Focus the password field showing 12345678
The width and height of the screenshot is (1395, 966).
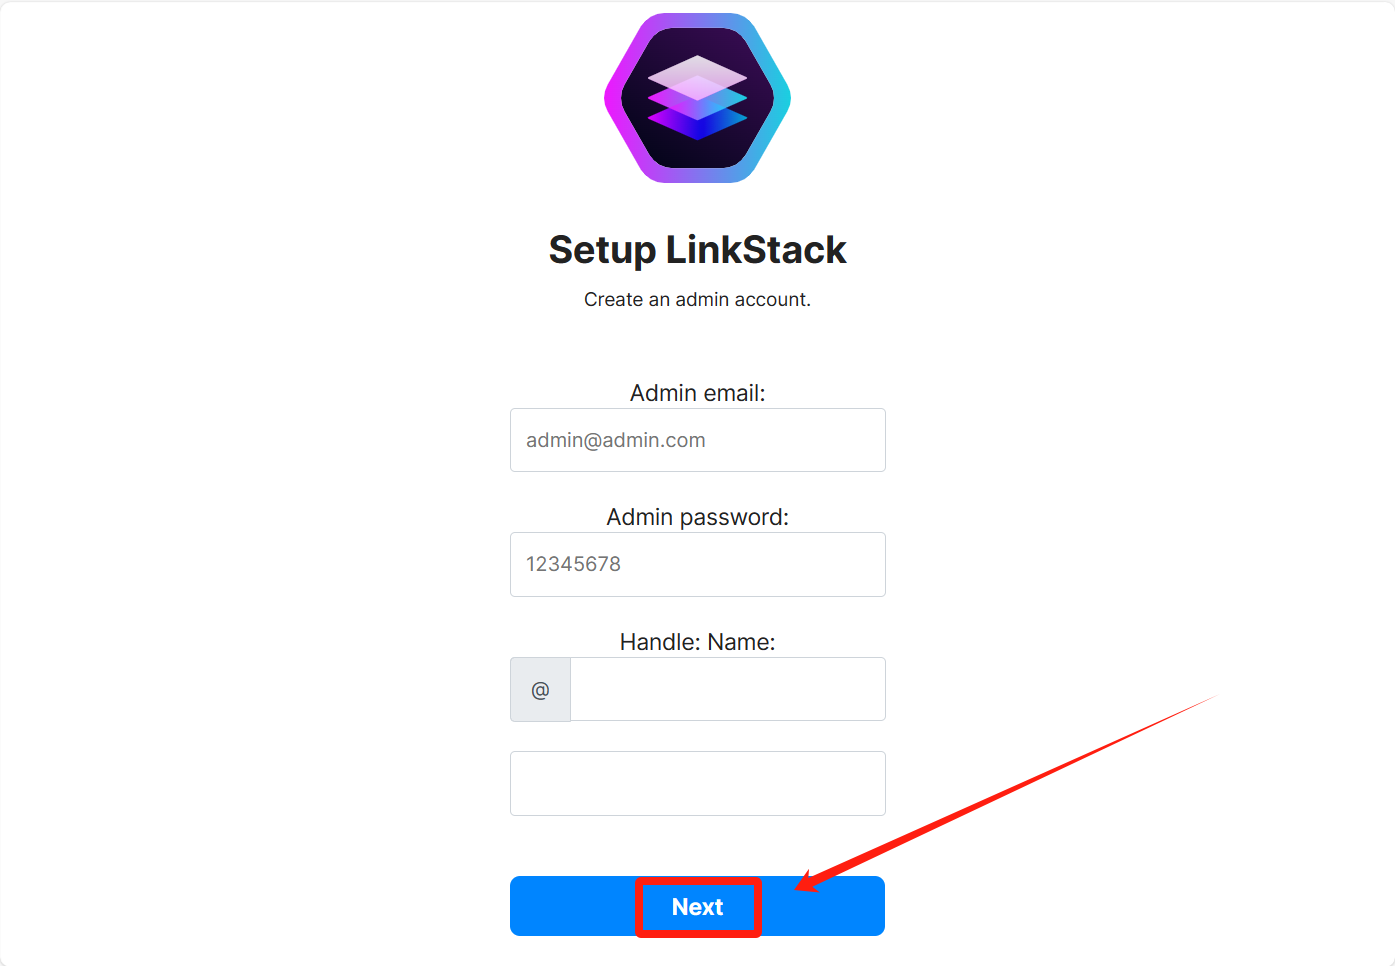(x=697, y=564)
